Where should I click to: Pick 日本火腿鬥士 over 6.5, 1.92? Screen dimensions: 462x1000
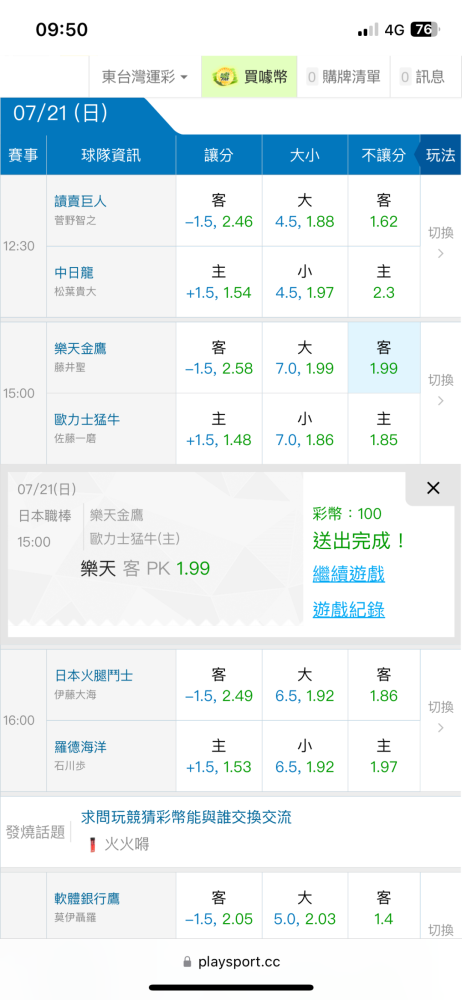click(x=304, y=685)
